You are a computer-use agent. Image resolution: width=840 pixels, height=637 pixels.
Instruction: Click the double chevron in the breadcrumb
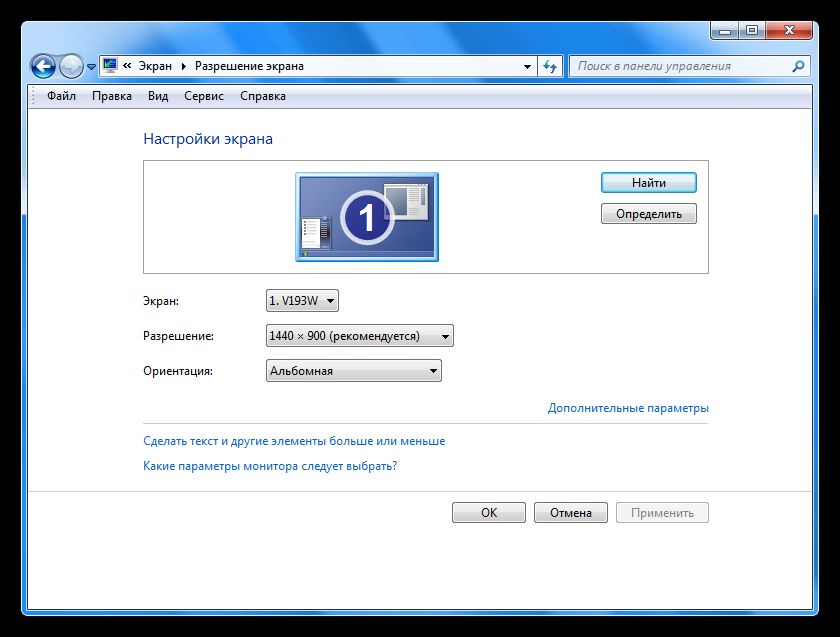coord(127,65)
